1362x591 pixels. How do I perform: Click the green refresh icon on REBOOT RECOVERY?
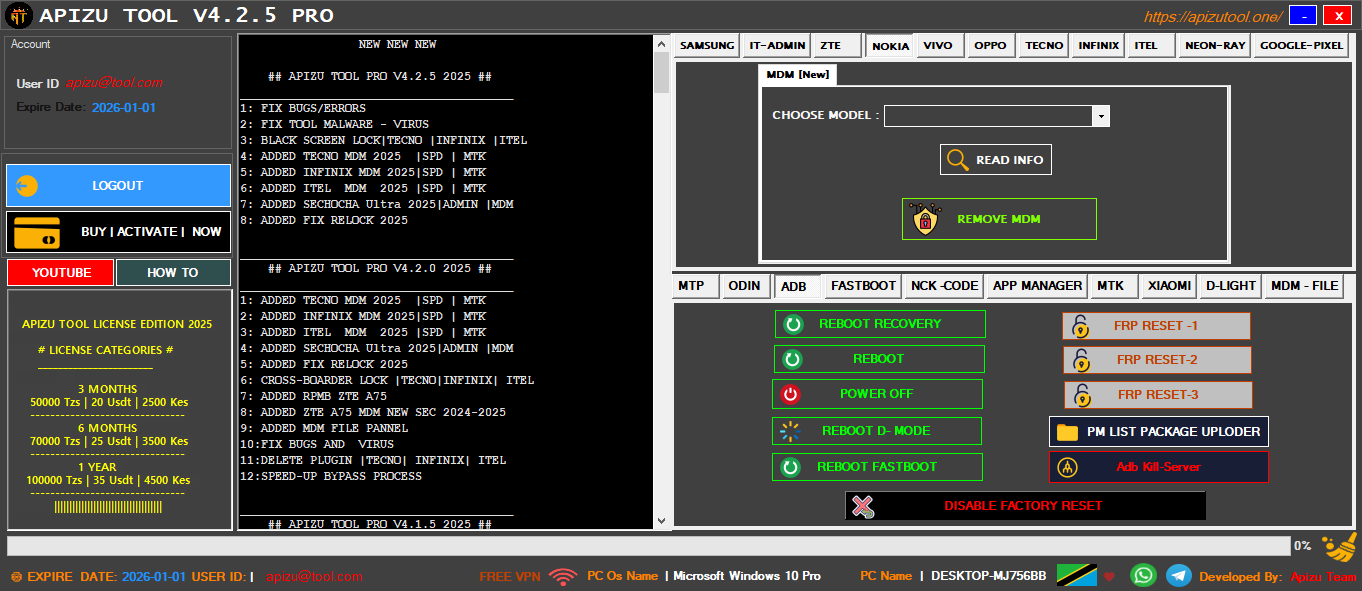[793, 324]
